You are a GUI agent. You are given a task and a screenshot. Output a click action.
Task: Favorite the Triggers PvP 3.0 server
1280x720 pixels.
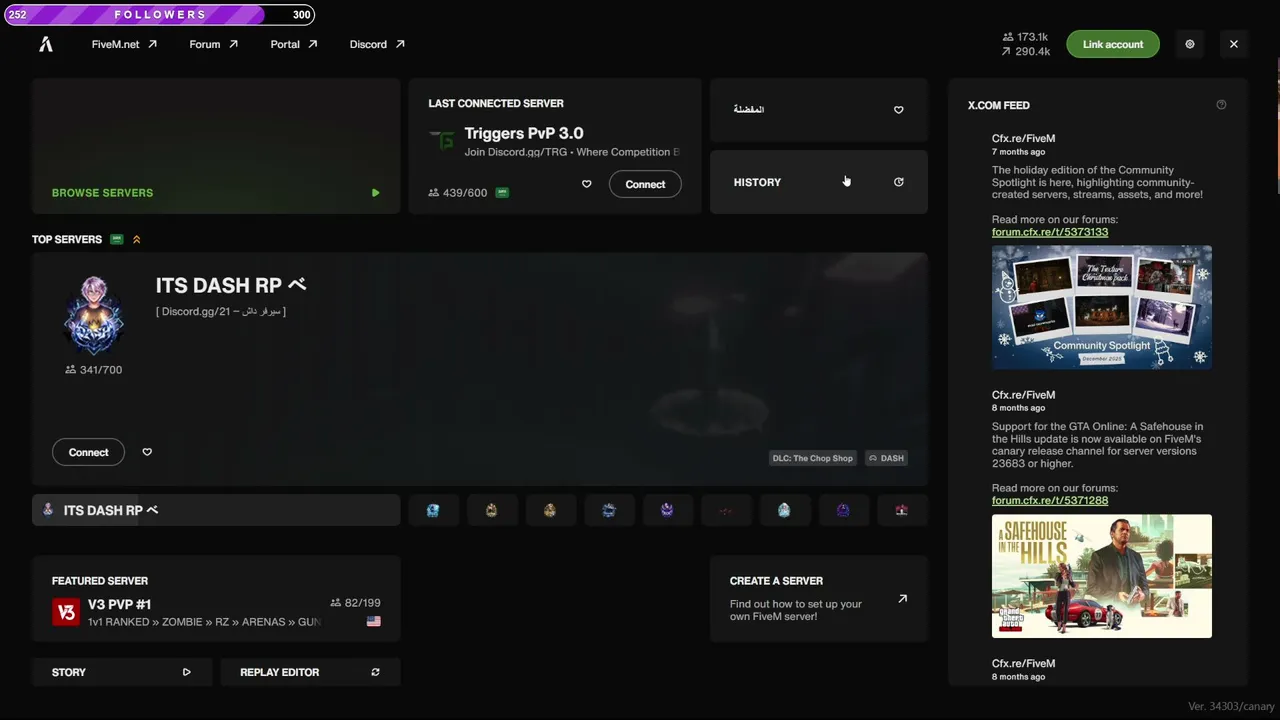click(587, 184)
